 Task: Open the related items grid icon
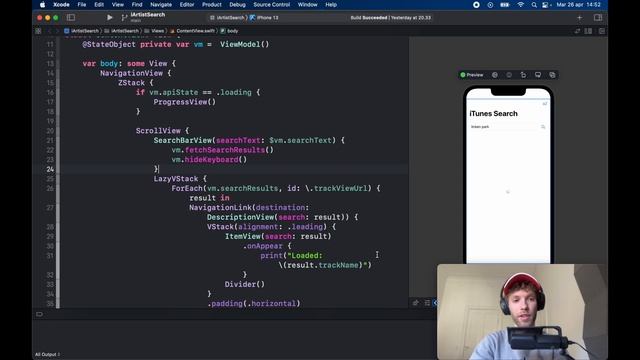[38, 31]
